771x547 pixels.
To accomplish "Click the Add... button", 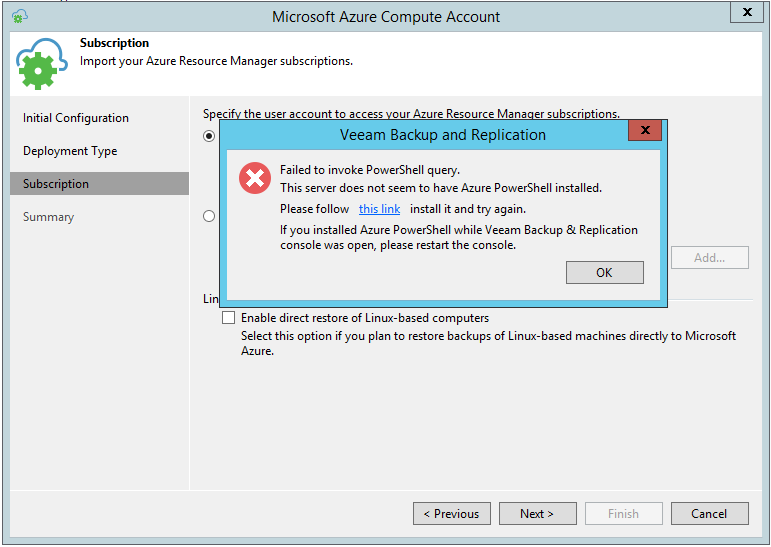I will coord(710,258).
